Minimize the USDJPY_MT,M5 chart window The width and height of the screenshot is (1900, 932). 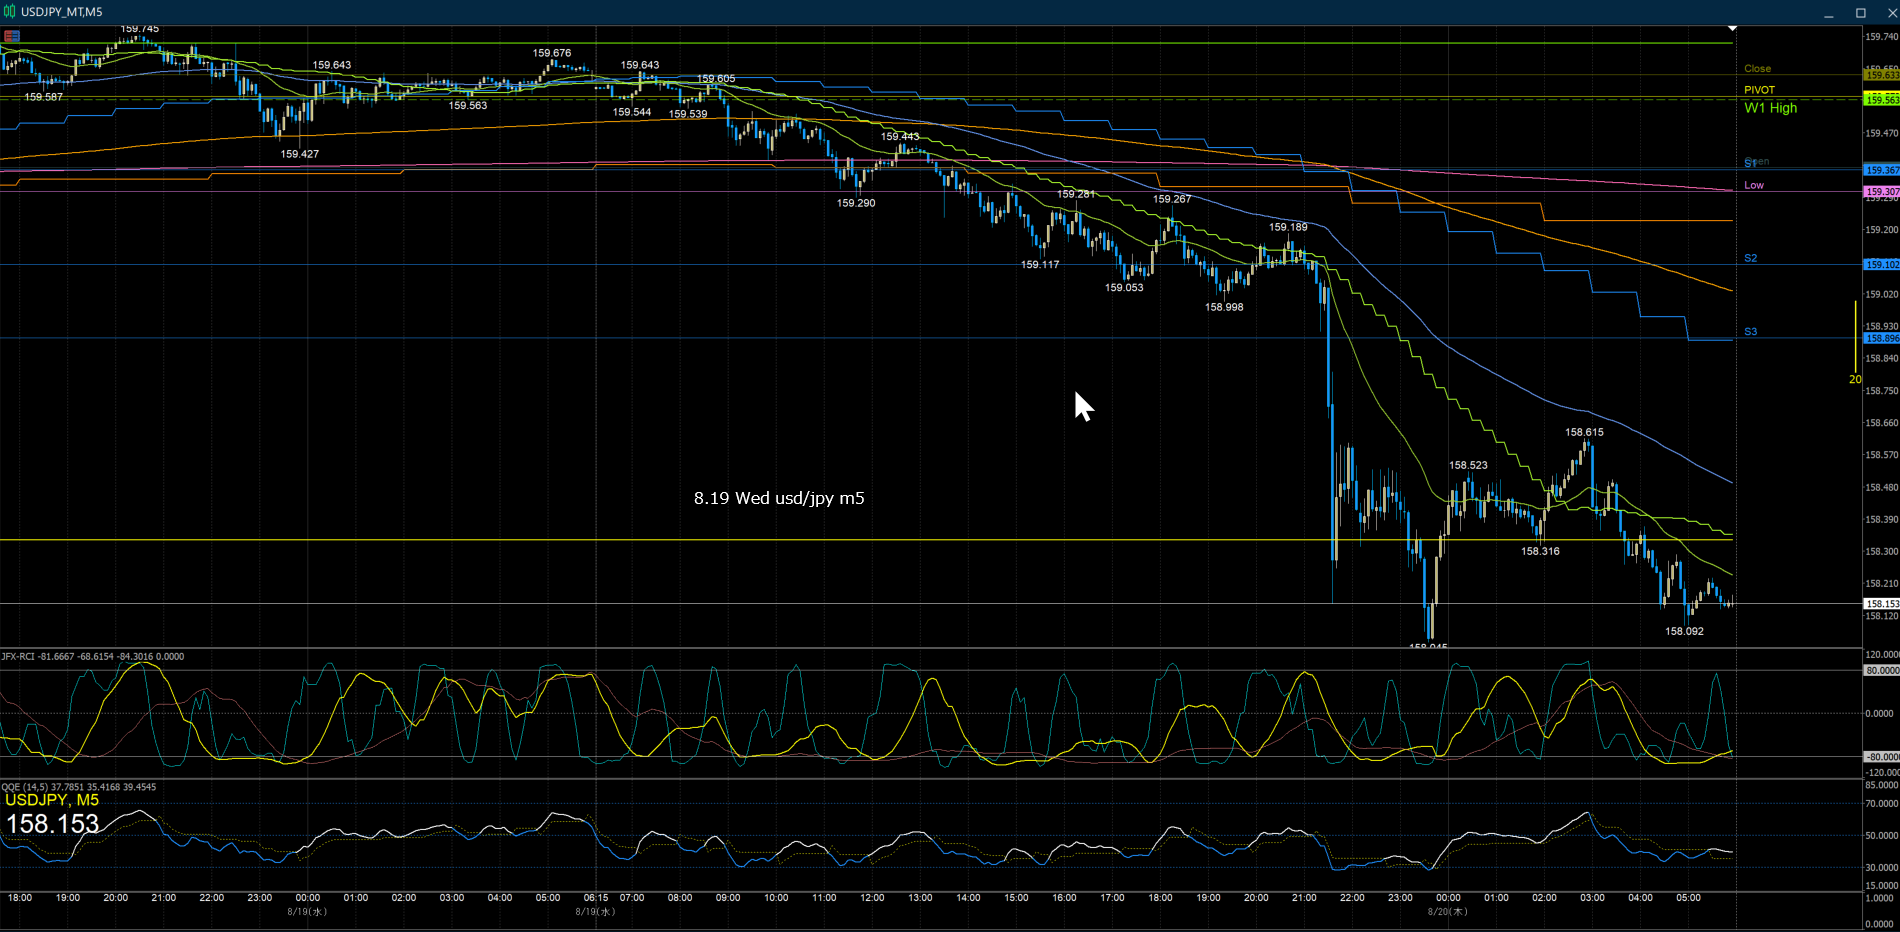pos(1828,12)
